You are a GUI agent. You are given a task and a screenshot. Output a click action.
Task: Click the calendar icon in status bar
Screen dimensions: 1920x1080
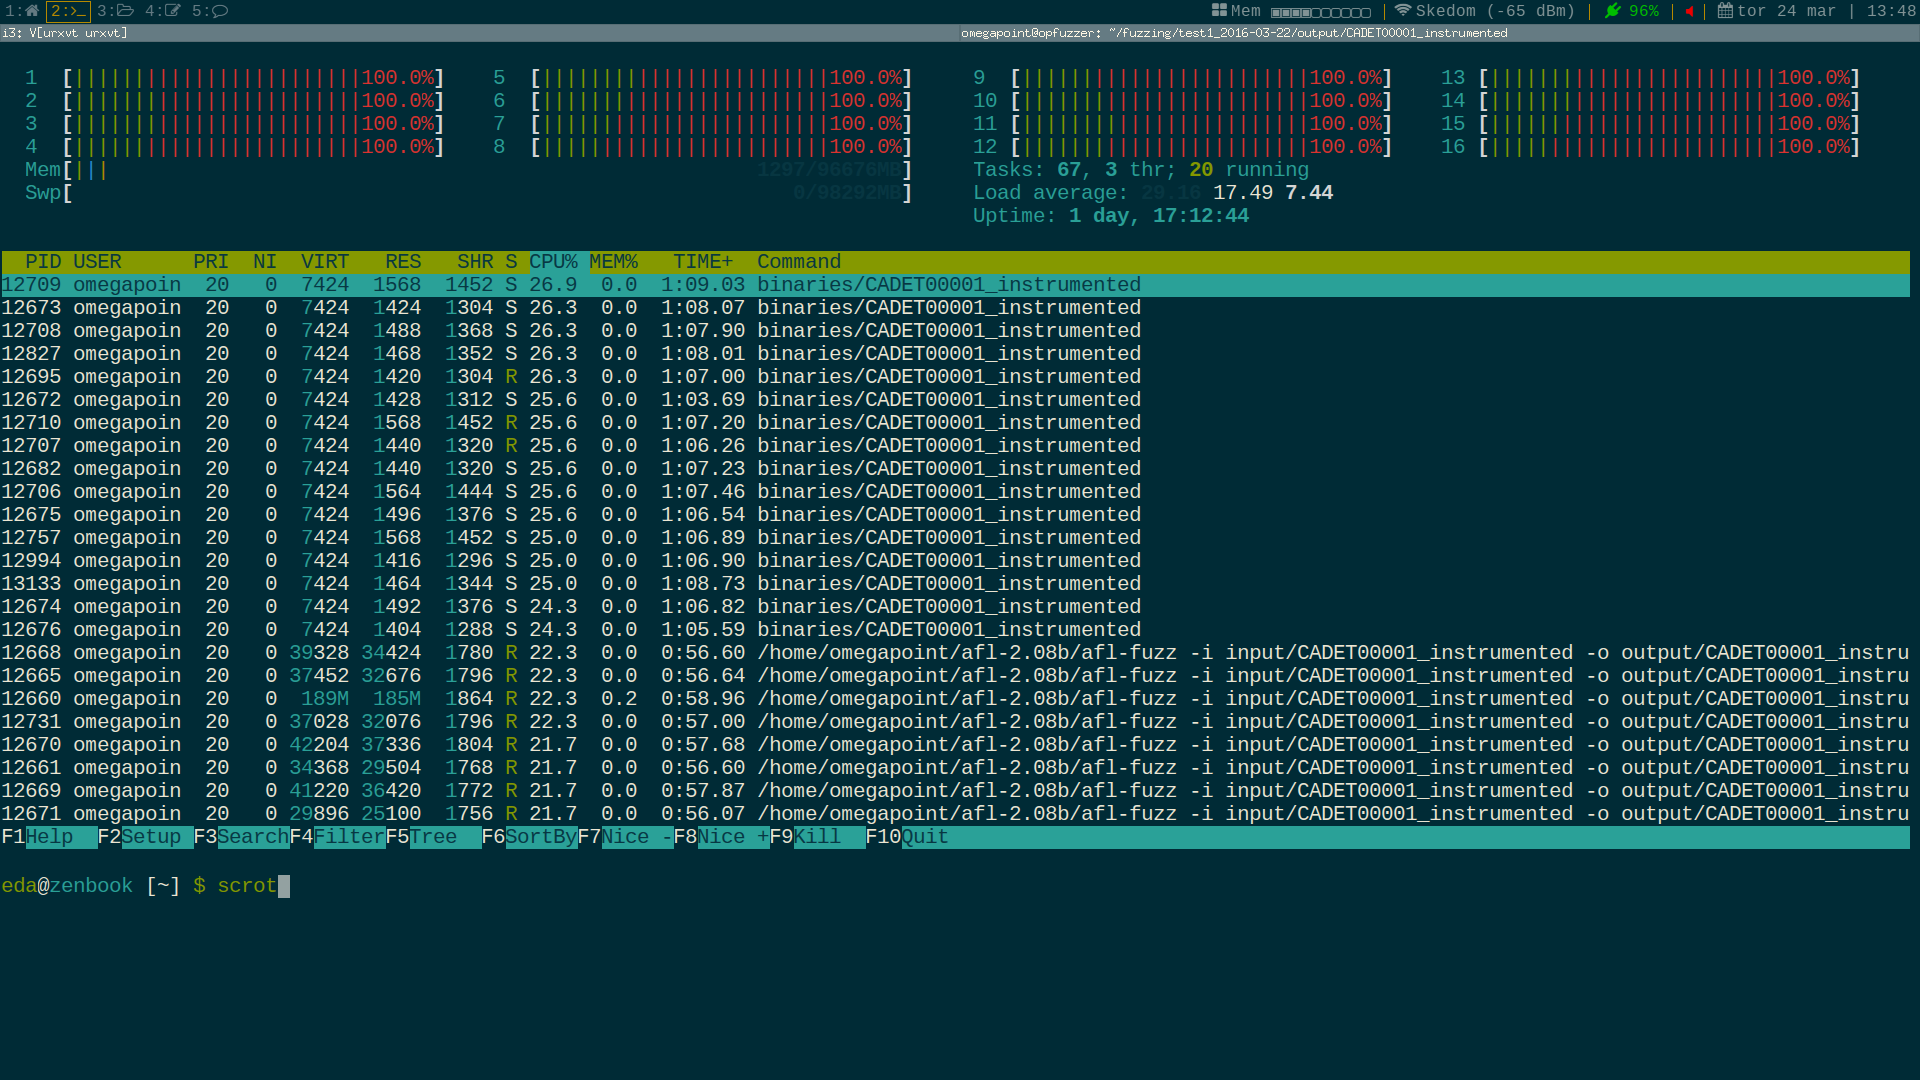pyautogui.click(x=1725, y=11)
